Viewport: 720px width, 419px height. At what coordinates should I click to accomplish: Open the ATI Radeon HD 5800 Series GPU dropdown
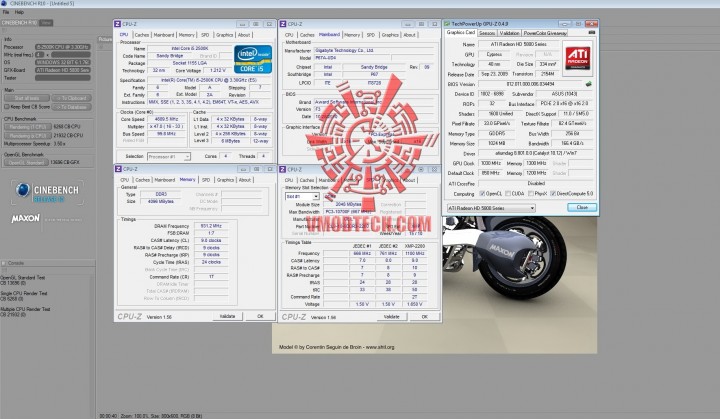[491, 208]
